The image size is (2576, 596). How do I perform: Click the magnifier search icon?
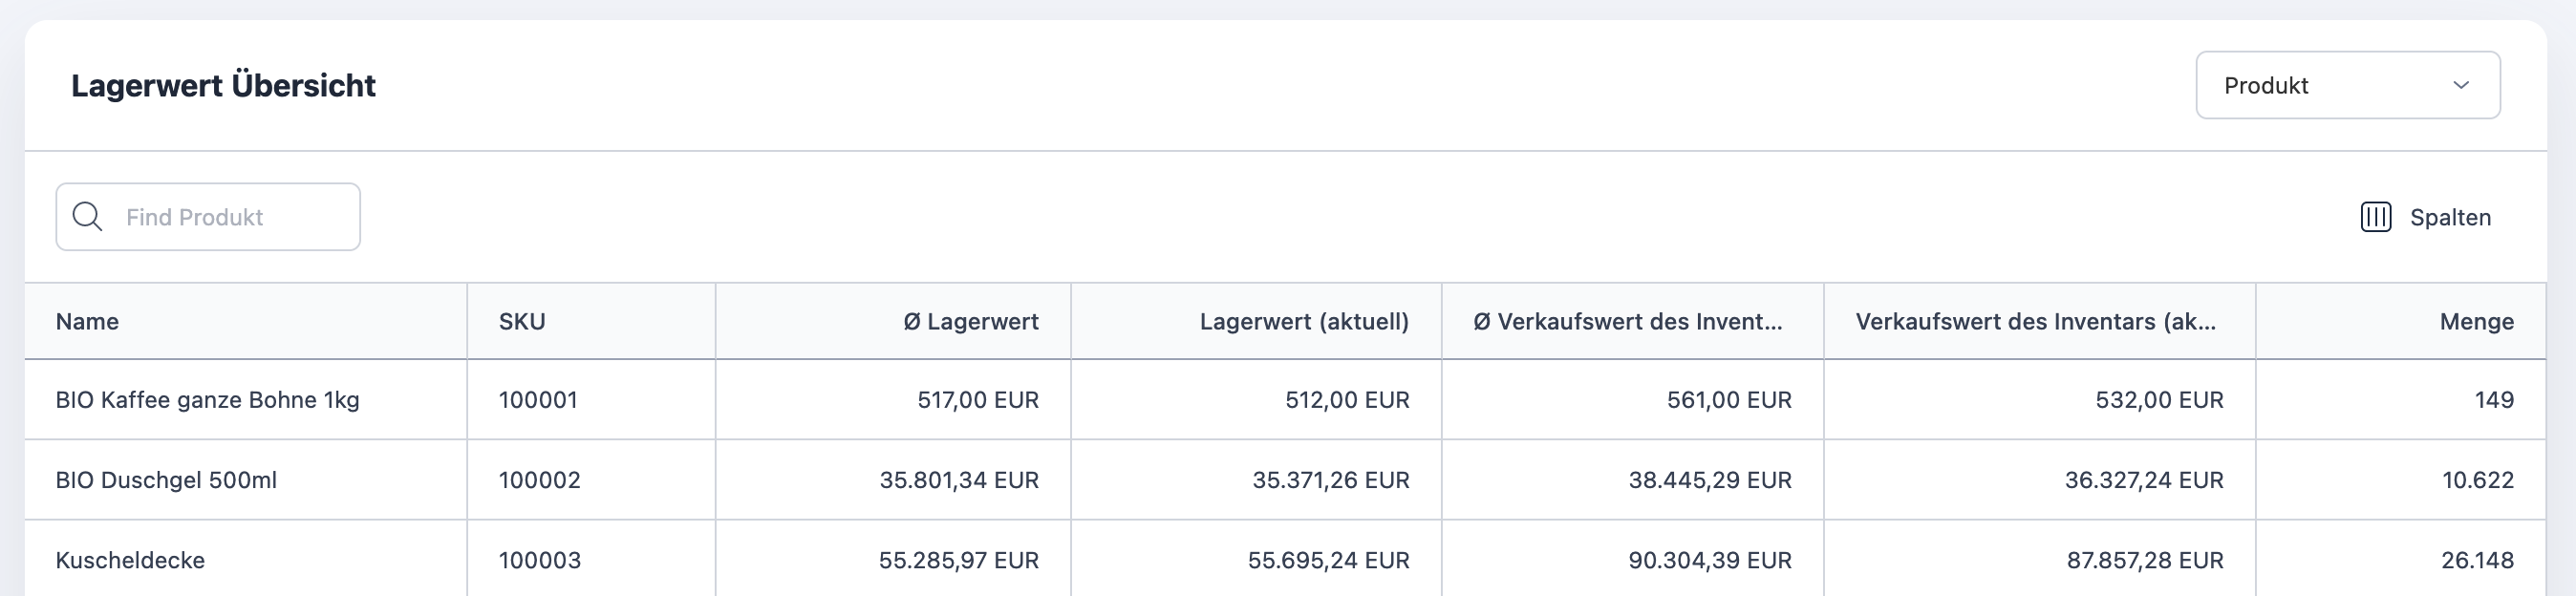[x=88, y=217]
